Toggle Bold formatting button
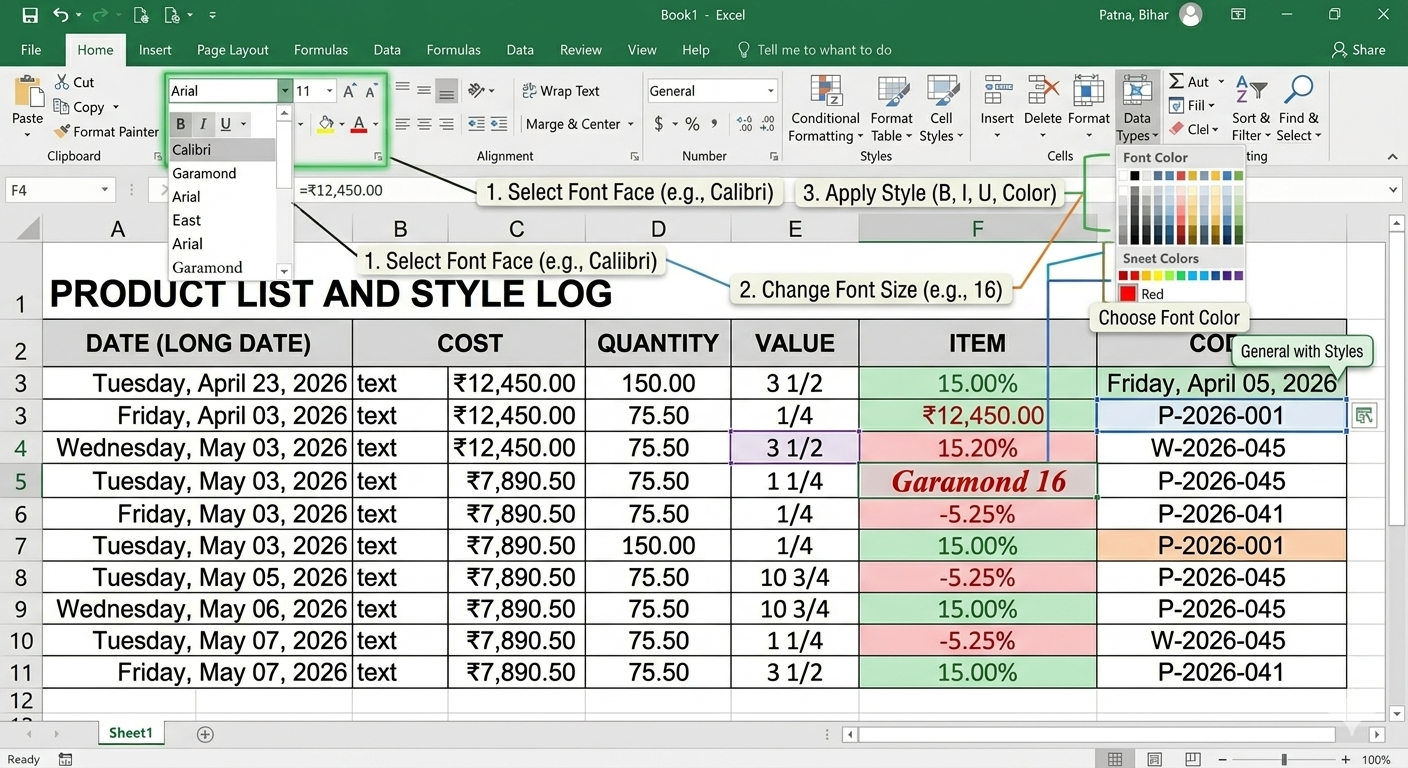Image resolution: width=1408 pixels, height=768 pixels. 181,124
